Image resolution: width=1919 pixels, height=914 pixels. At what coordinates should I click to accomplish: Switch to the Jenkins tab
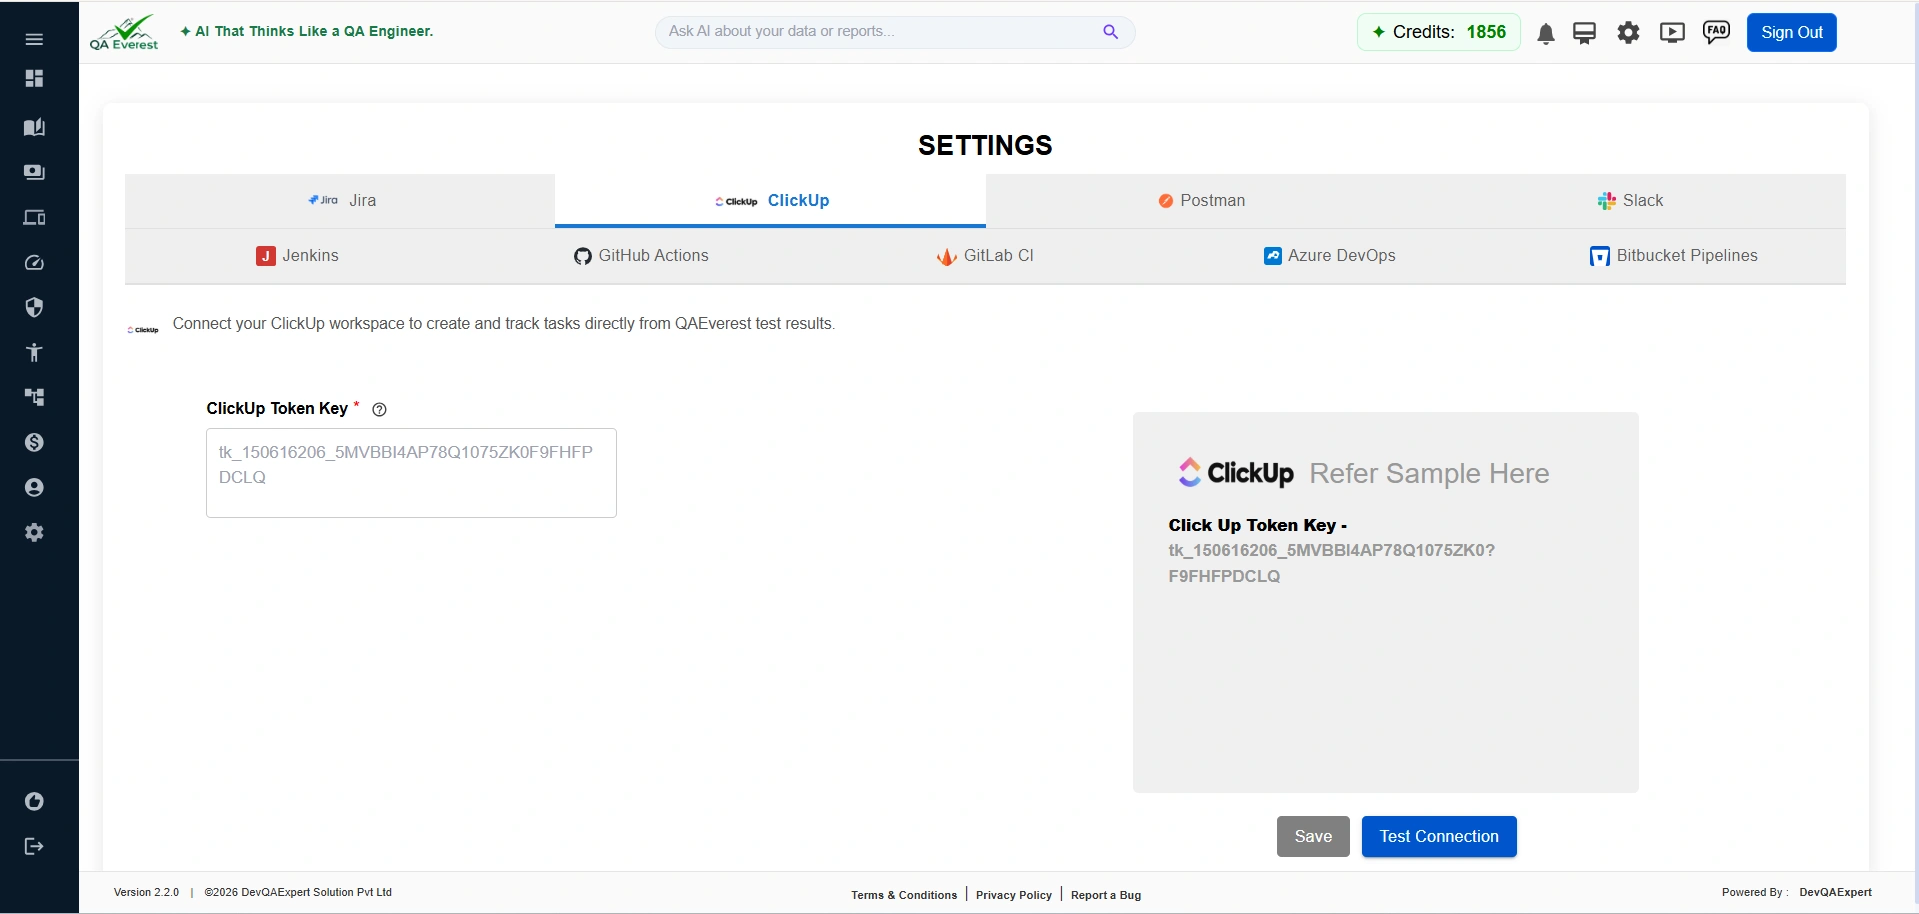297,256
